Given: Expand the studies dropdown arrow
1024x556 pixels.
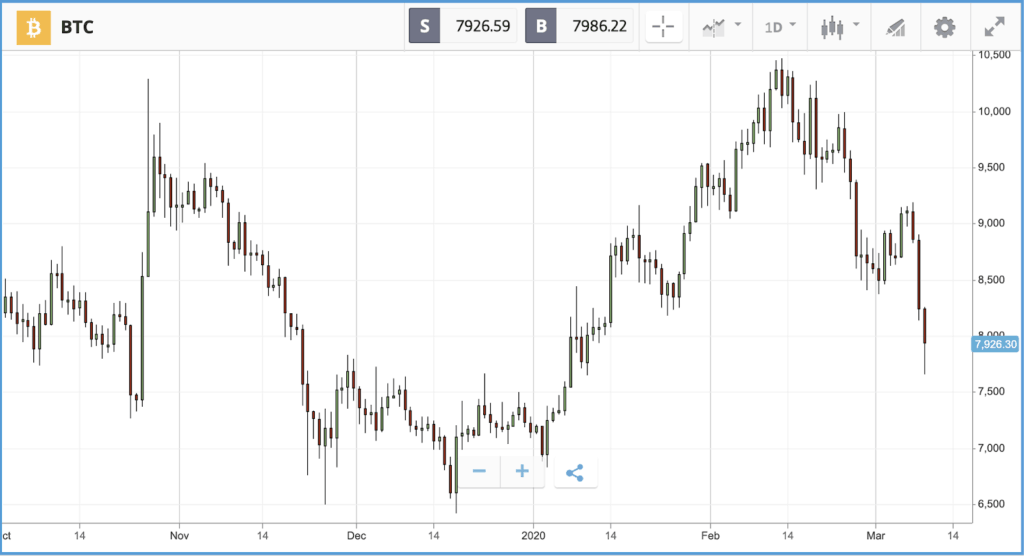Looking at the screenshot, I should [x=738, y=25].
